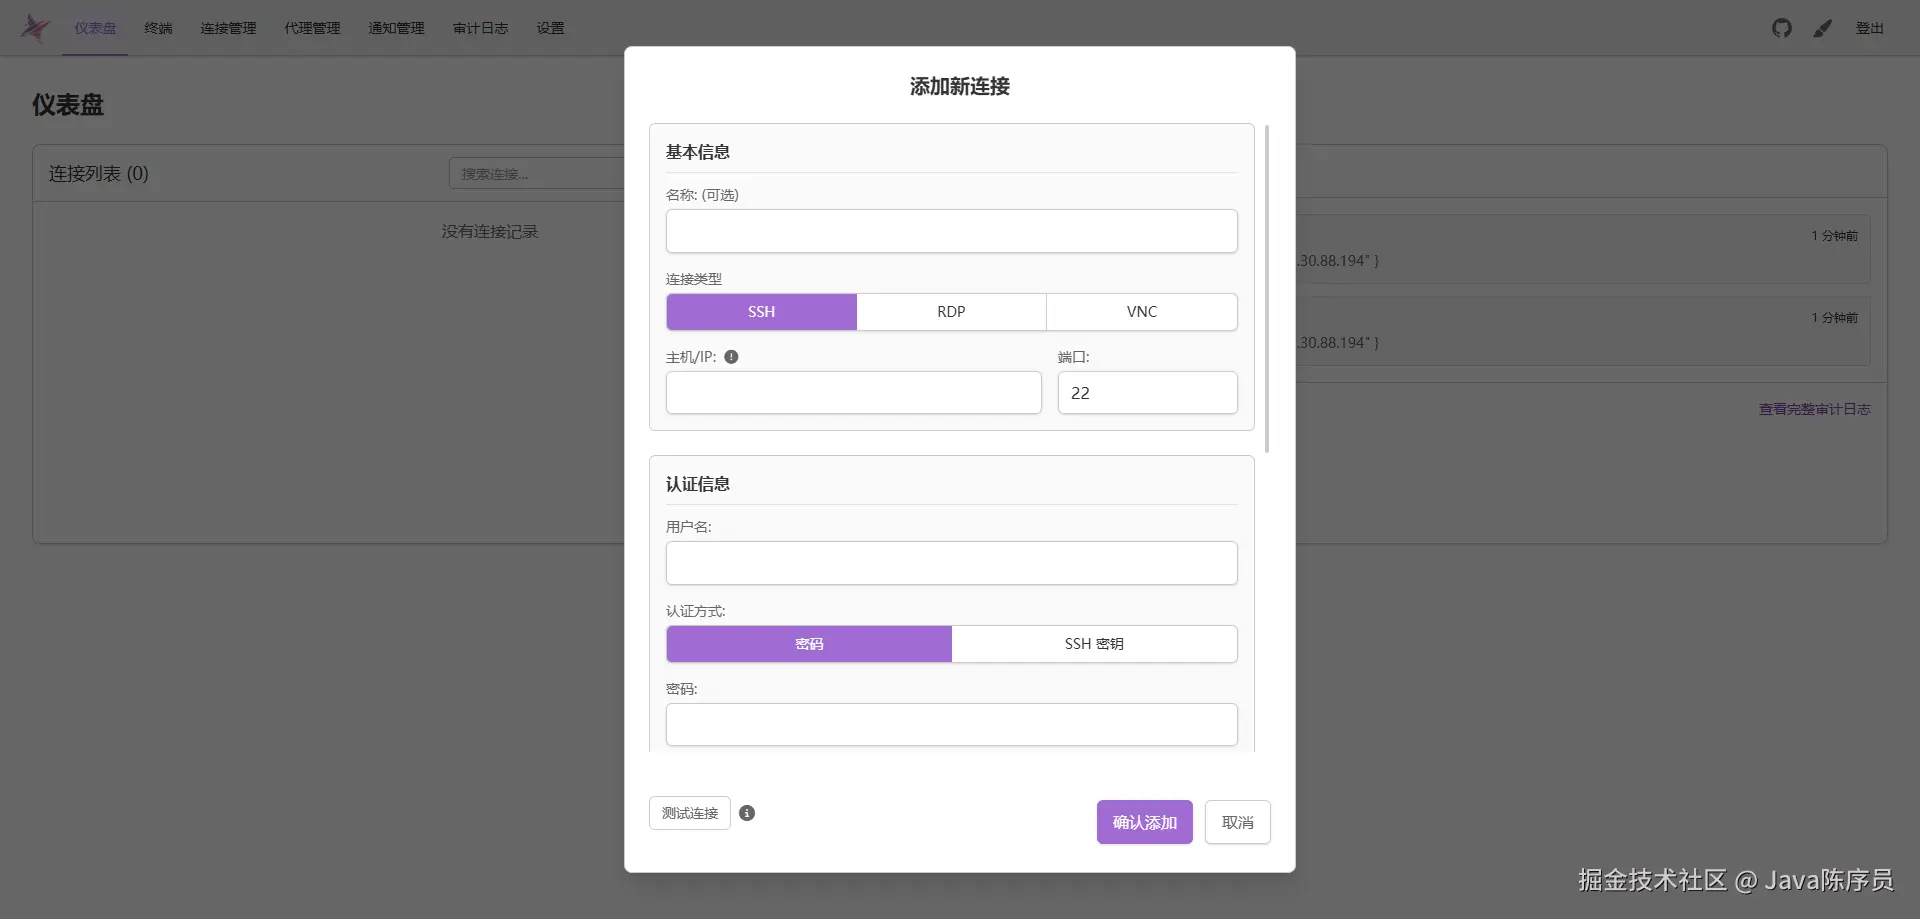Choose SSH 密钥 authentication method
1920x919 pixels.
pyautogui.click(x=1094, y=644)
